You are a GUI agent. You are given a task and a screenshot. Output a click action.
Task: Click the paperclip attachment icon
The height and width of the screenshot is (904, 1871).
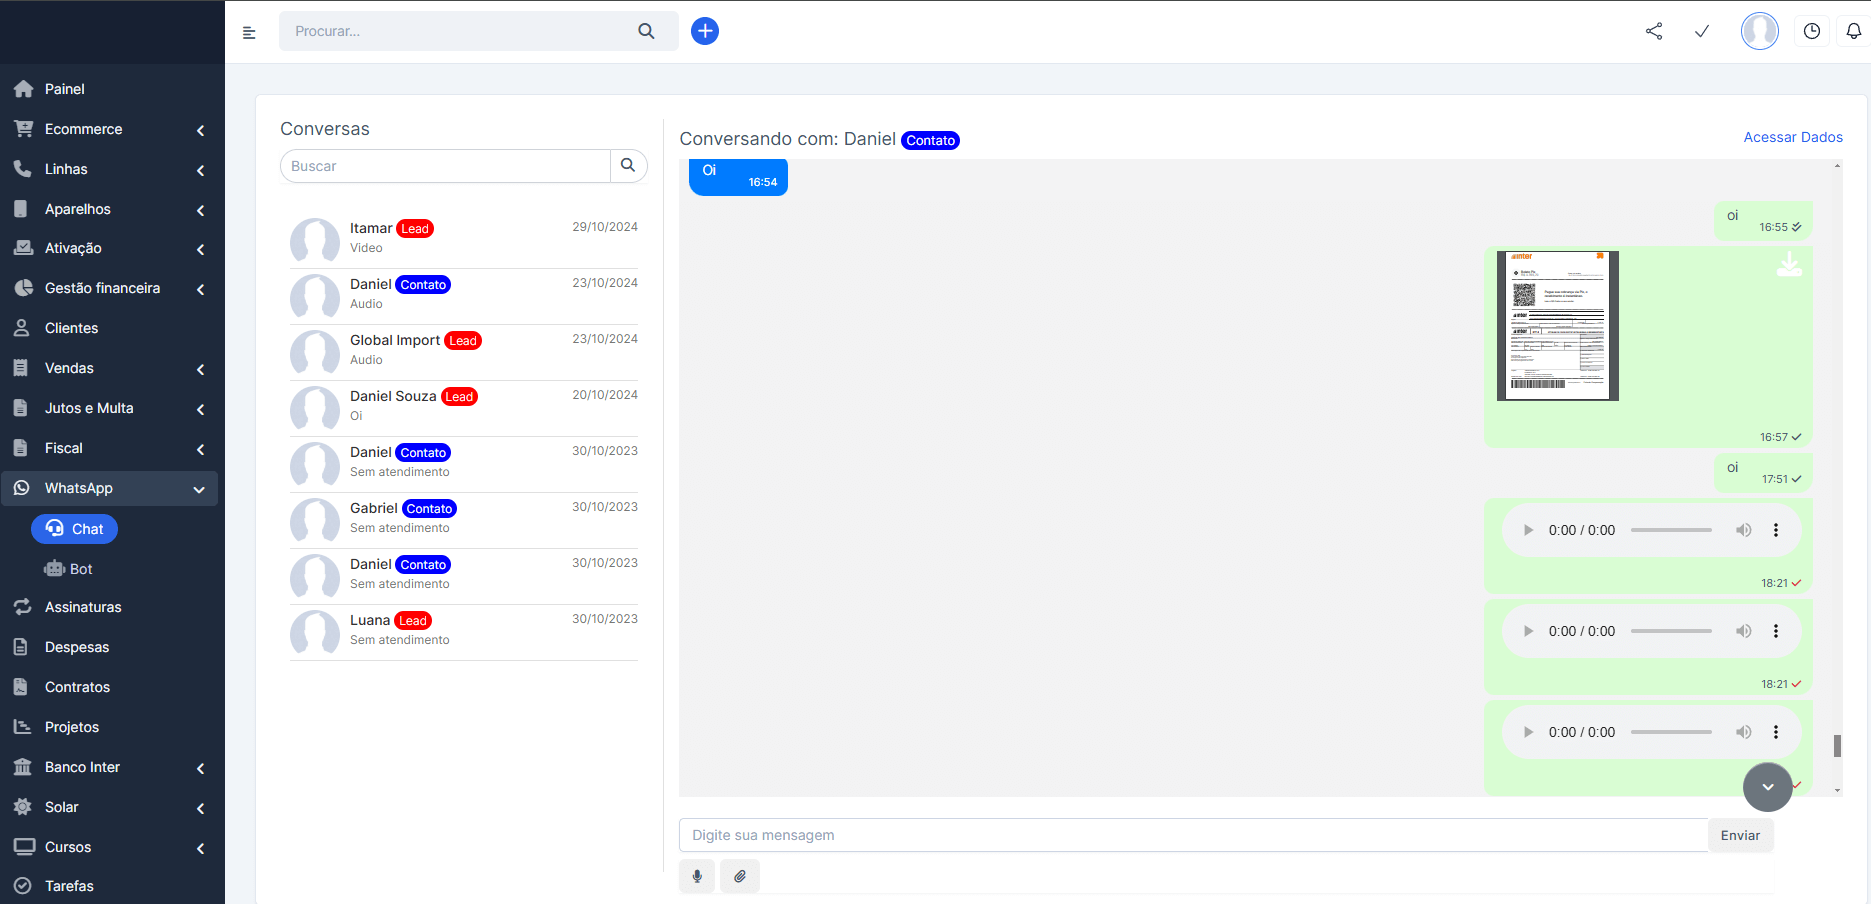click(740, 876)
